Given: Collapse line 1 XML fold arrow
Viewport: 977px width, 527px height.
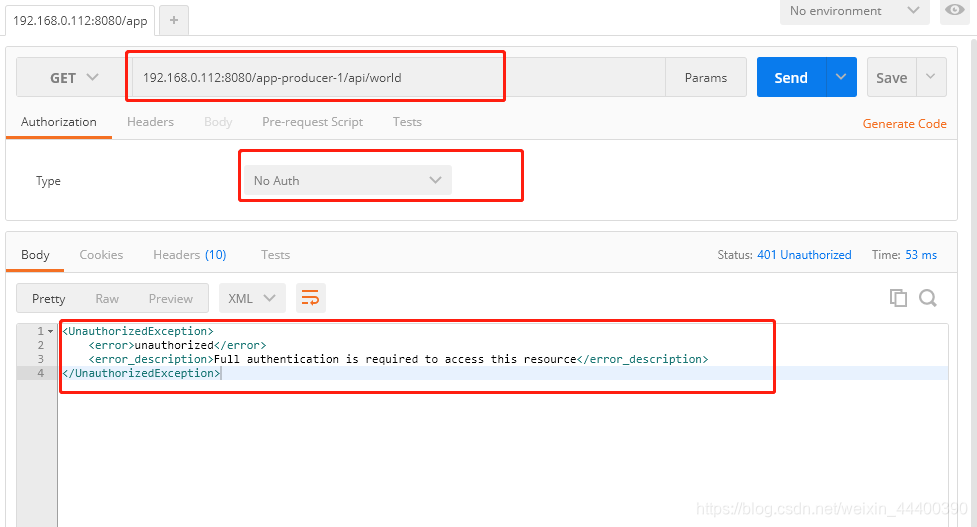Looking at the screenshot, I should pos(50,331).
